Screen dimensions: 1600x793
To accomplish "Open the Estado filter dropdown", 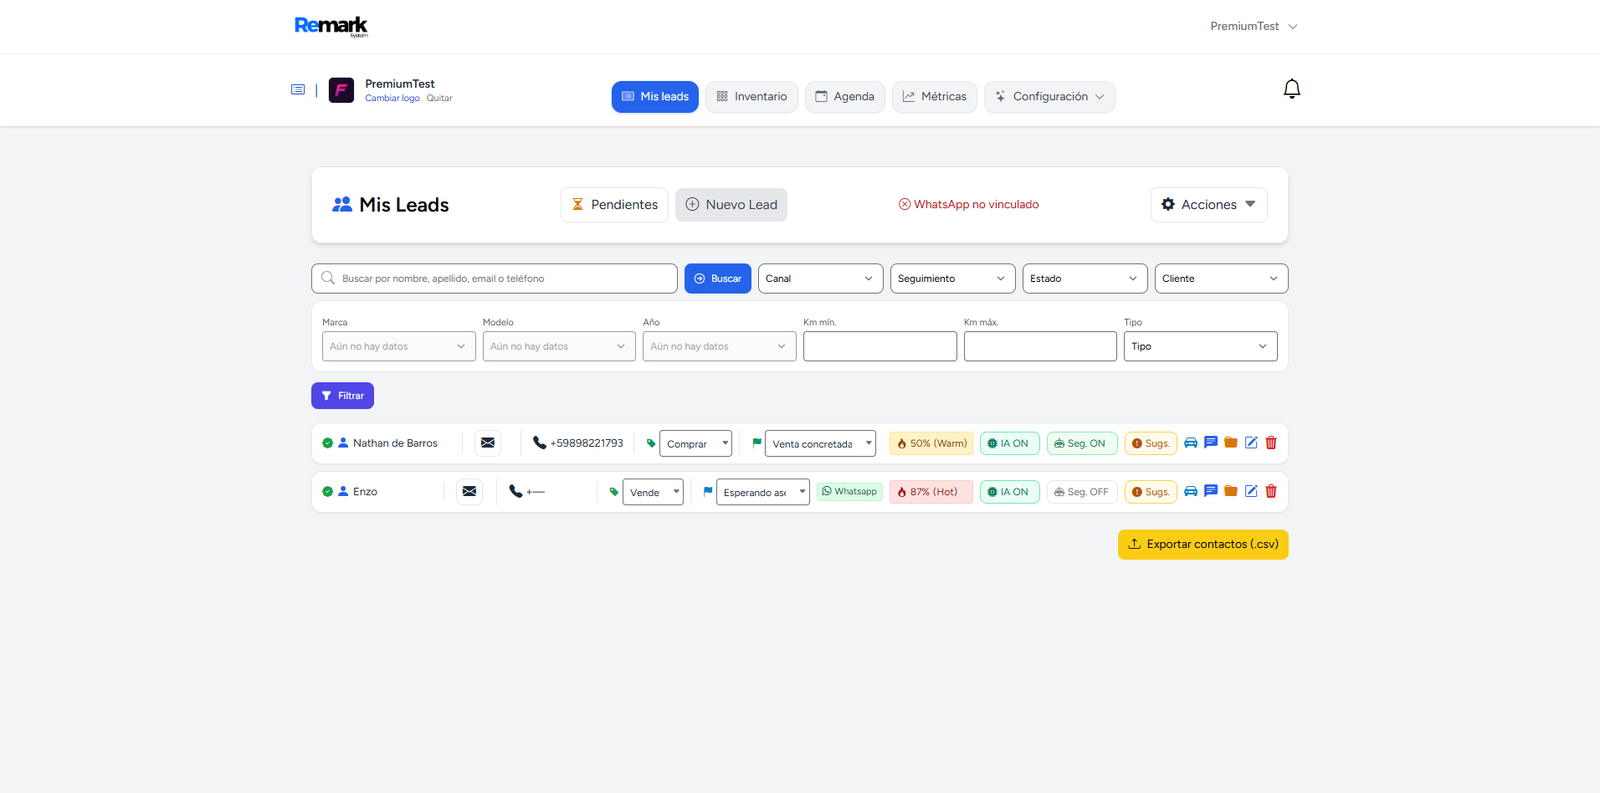I will 1085,278.
